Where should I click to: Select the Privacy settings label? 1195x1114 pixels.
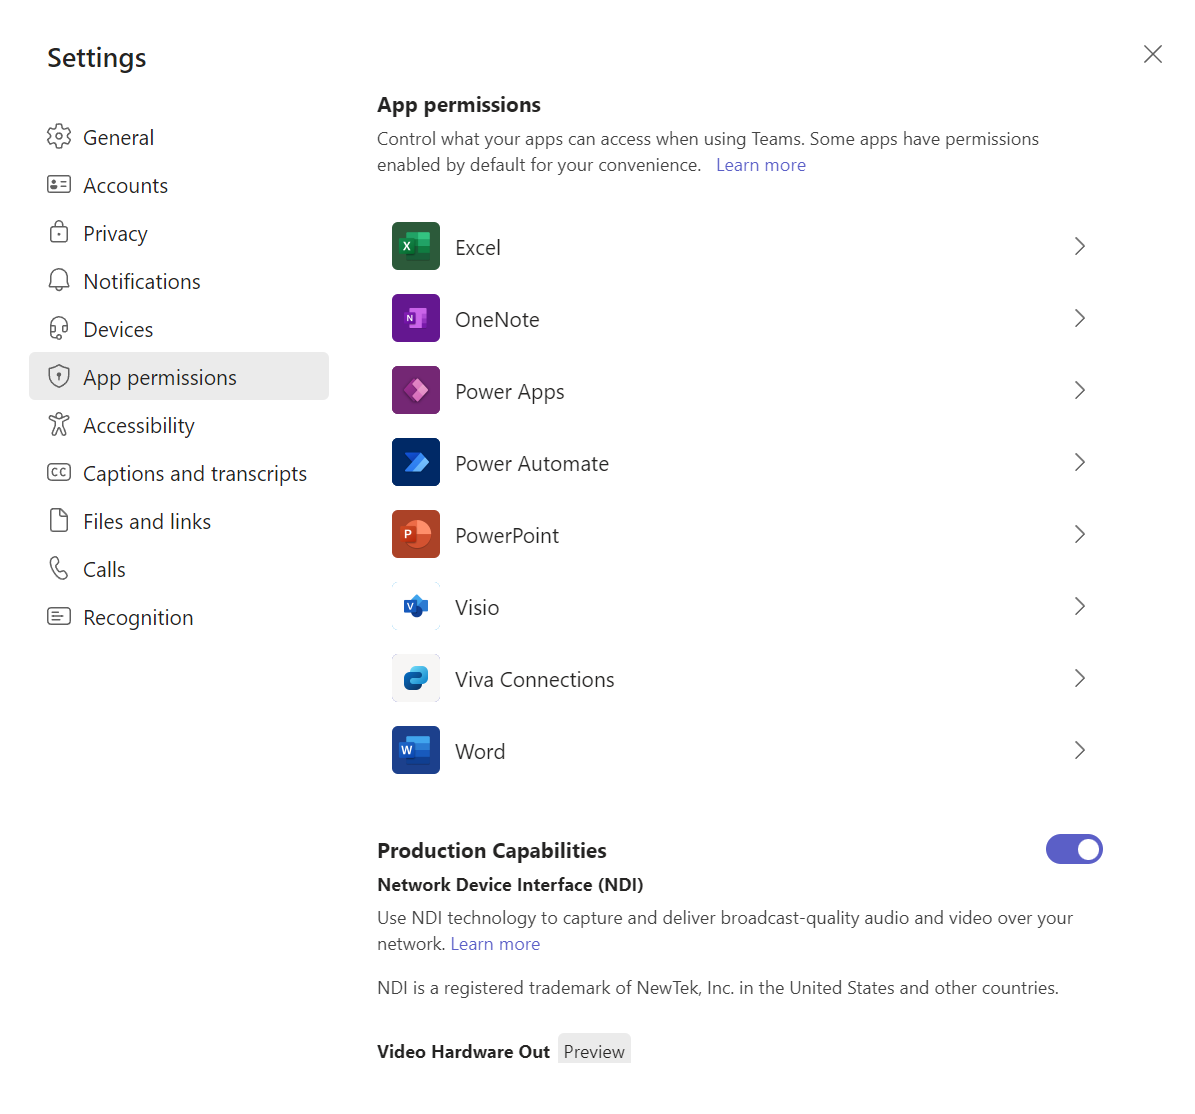[x=115, y=234]
